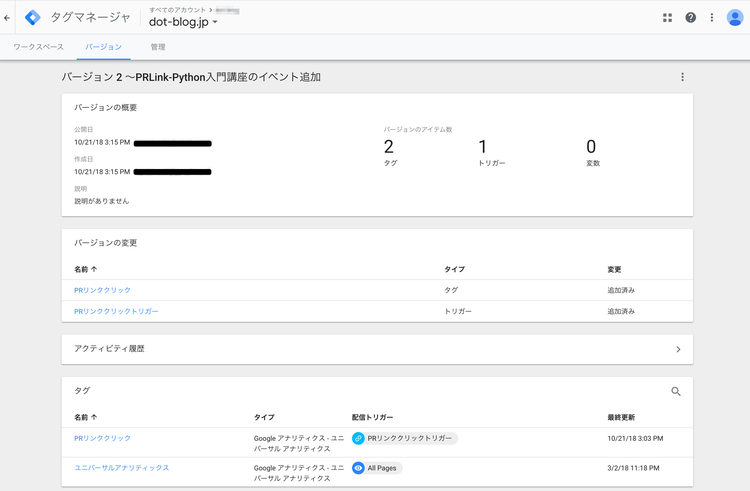Open the dot-blog.jp container dropdown
Screen dimensions: 750x491
pos(183,22)
